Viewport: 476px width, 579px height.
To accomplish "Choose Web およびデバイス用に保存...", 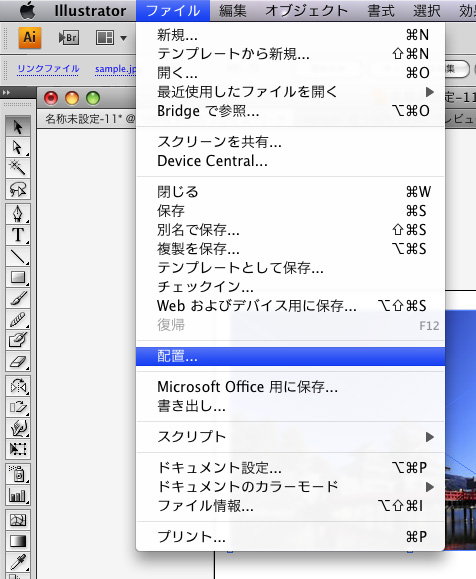I will pyautogui.click(x=290, y=306).
